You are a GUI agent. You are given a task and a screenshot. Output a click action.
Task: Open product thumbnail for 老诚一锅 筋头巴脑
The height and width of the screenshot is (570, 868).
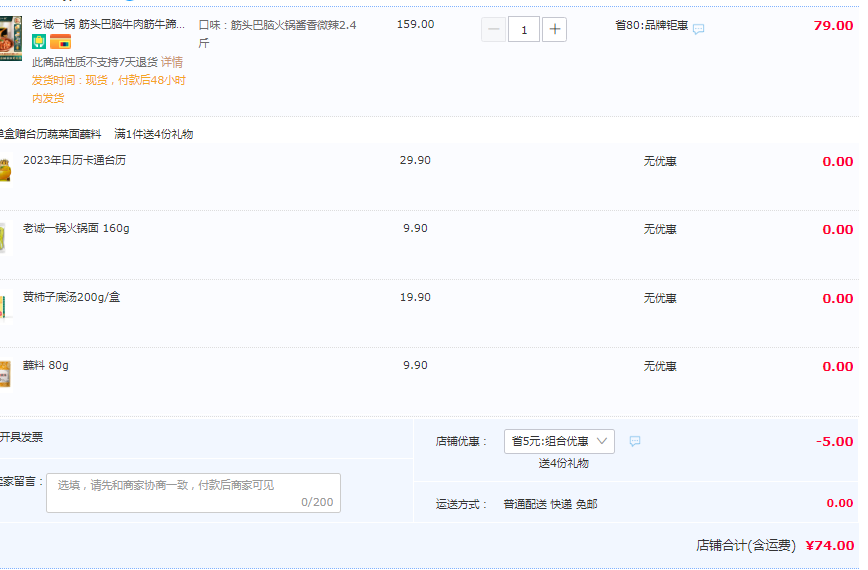tap(11, 38)
